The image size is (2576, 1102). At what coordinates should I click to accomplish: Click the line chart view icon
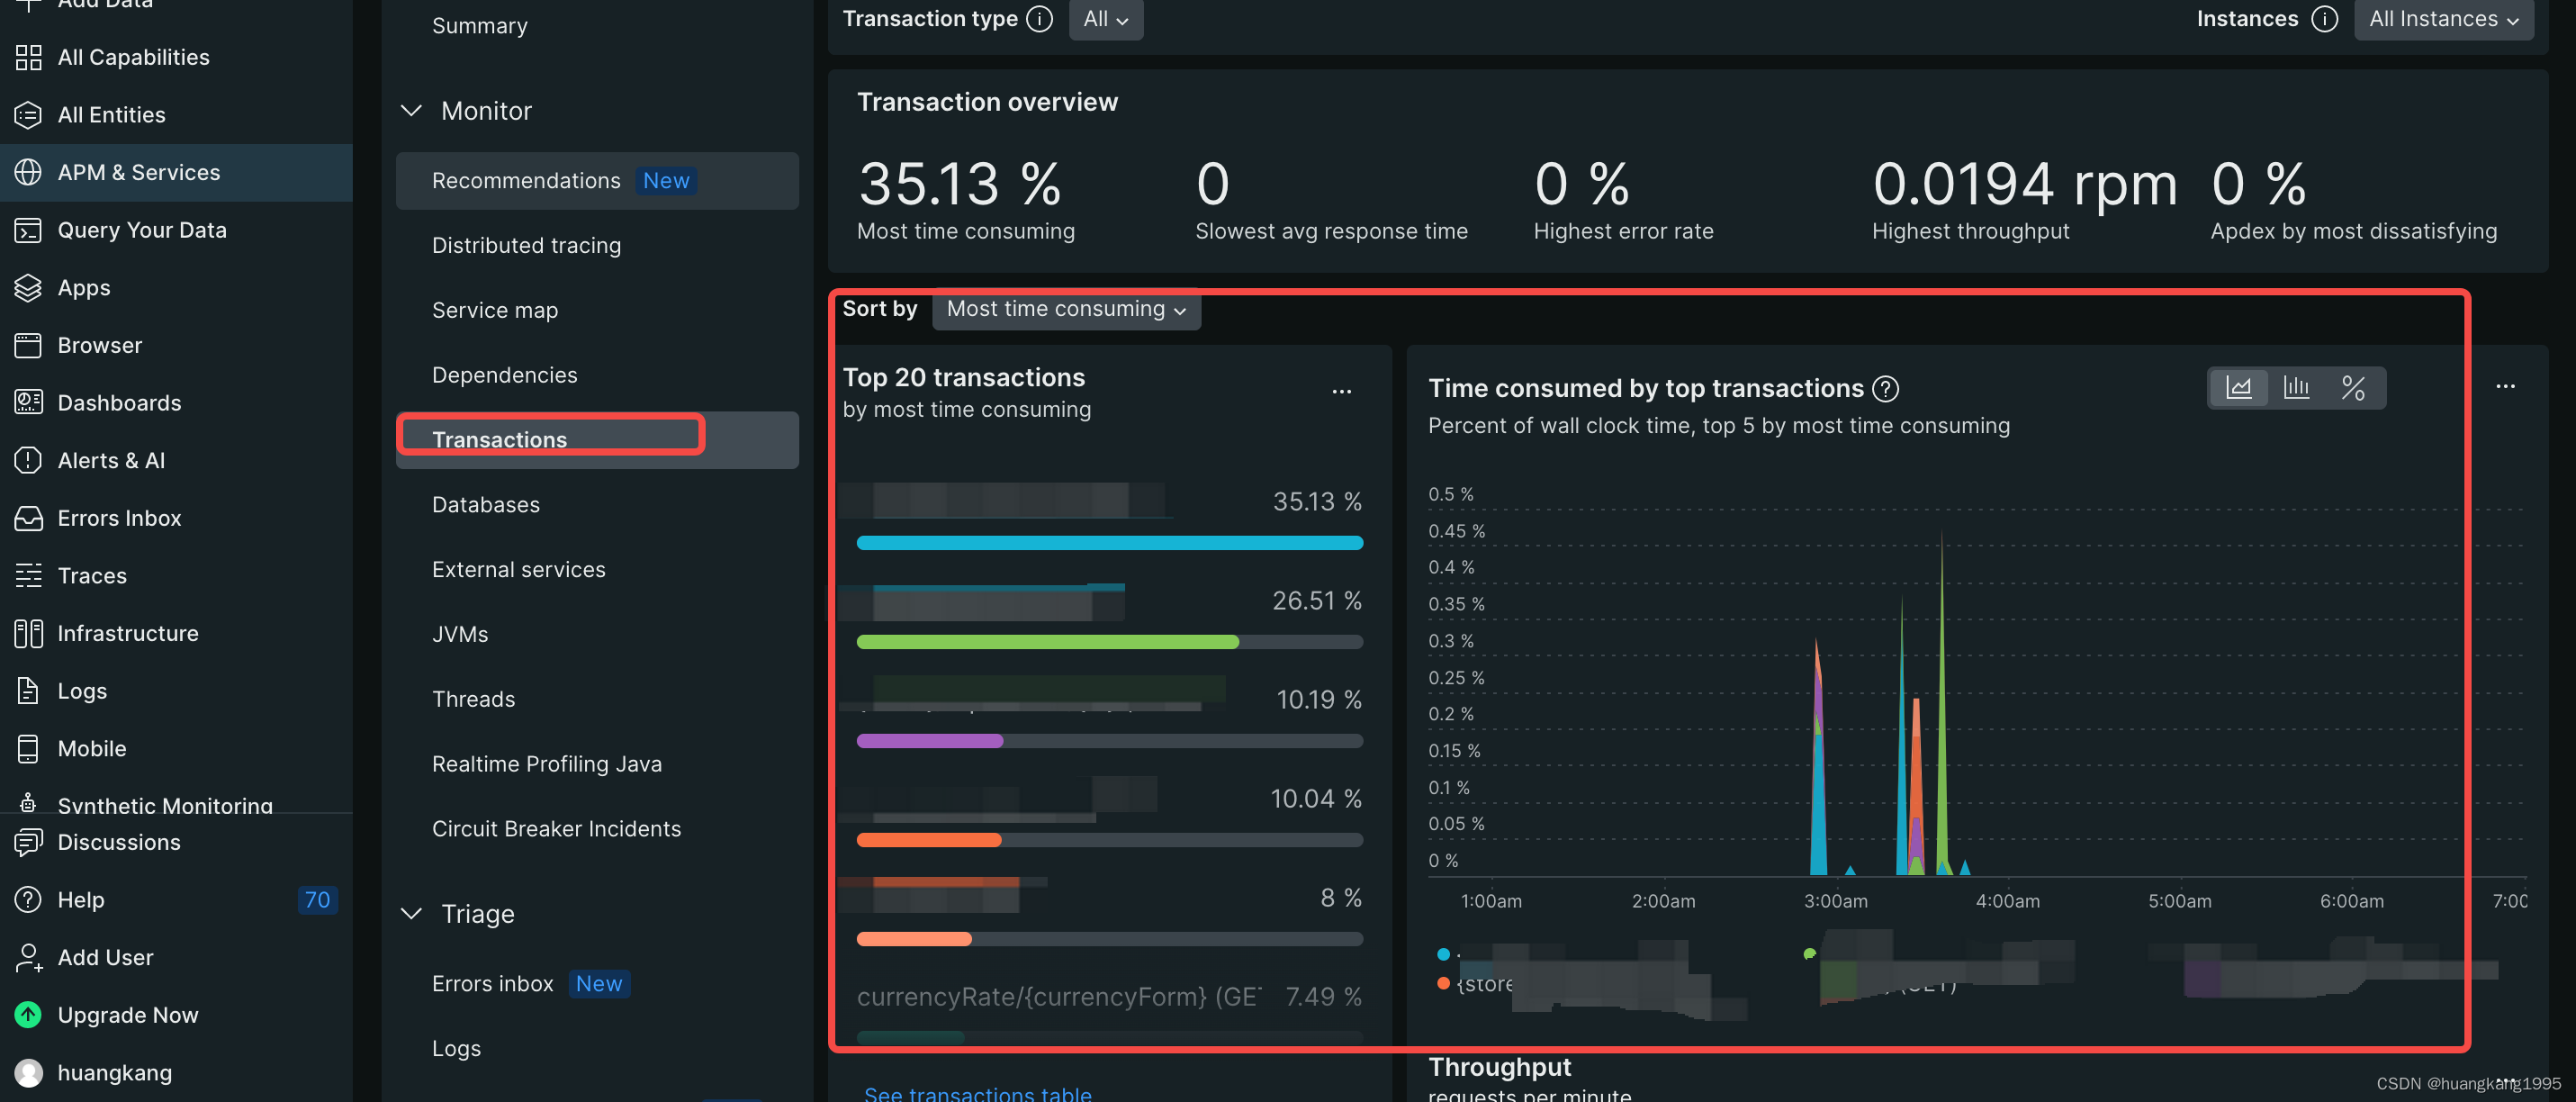(x=2238, y=387)
